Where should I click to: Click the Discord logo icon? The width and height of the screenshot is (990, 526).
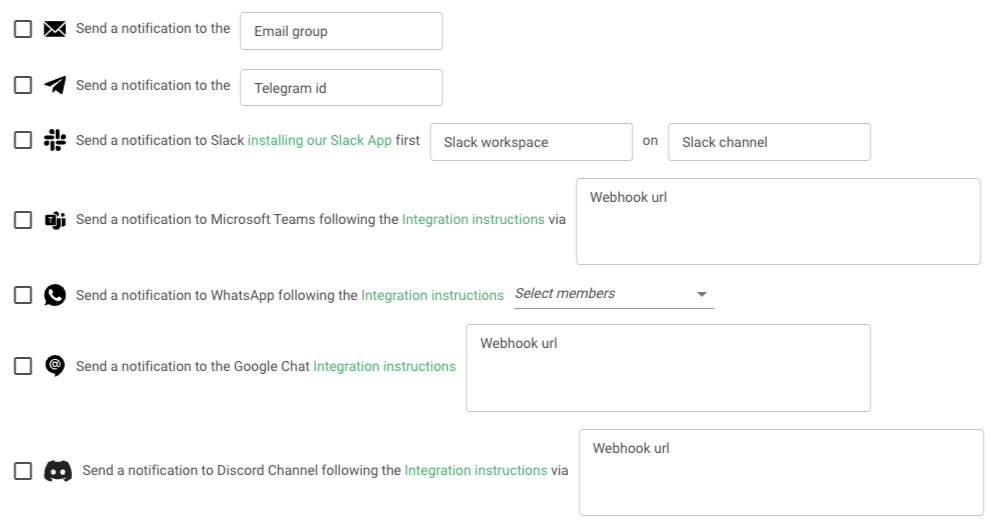pos(57,470)
